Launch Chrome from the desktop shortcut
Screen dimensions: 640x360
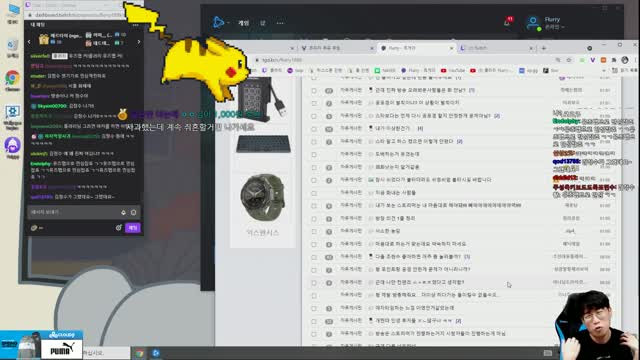[13, 79]
